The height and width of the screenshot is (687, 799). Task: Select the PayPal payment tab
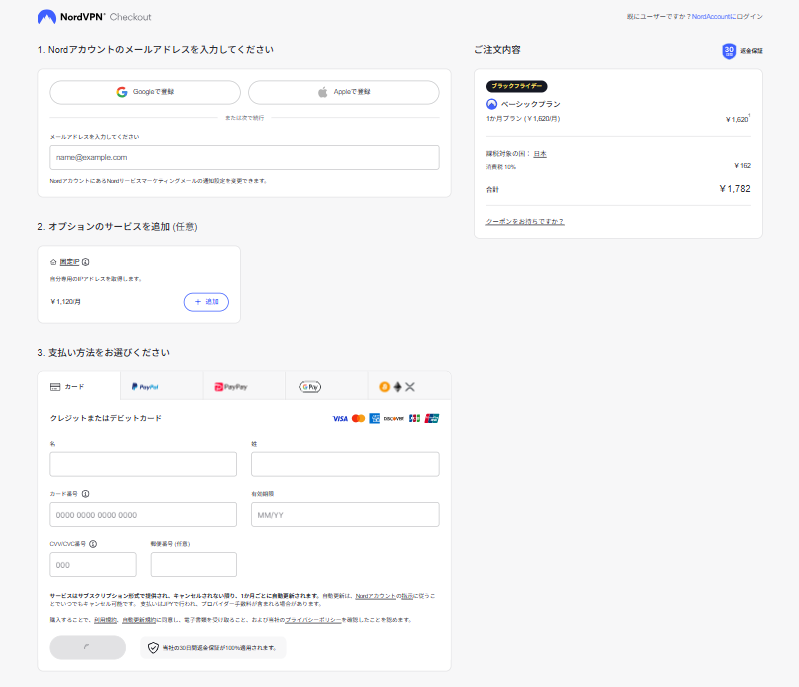[162, 387]
